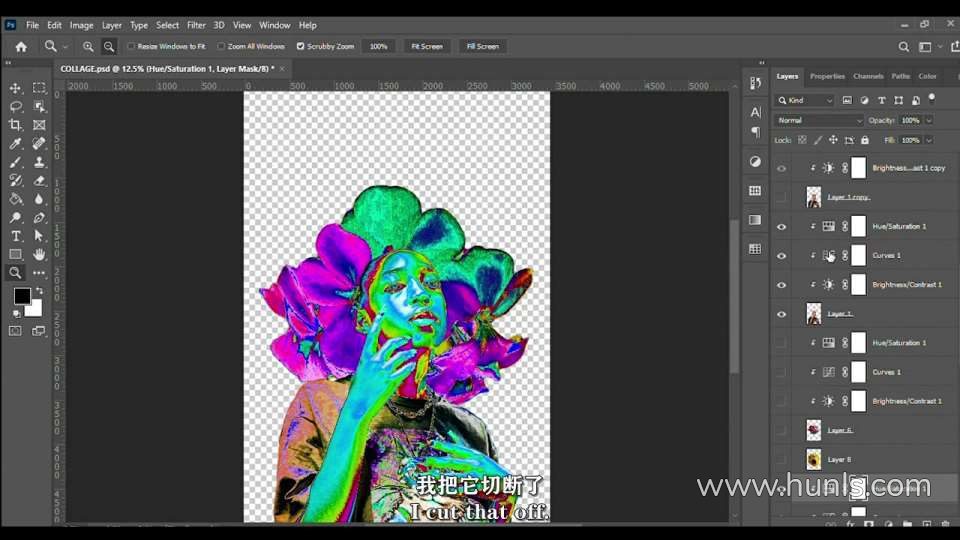Select the Healing Brush tool
960x540 pixels.
pyautogui.click(x=39, y=143)
